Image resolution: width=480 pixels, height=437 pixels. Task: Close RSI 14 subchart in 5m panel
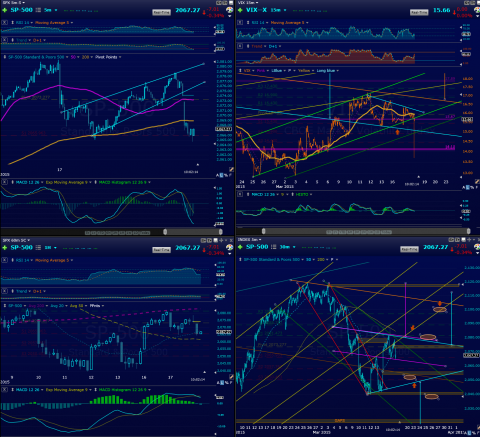[x=4, y=23]
